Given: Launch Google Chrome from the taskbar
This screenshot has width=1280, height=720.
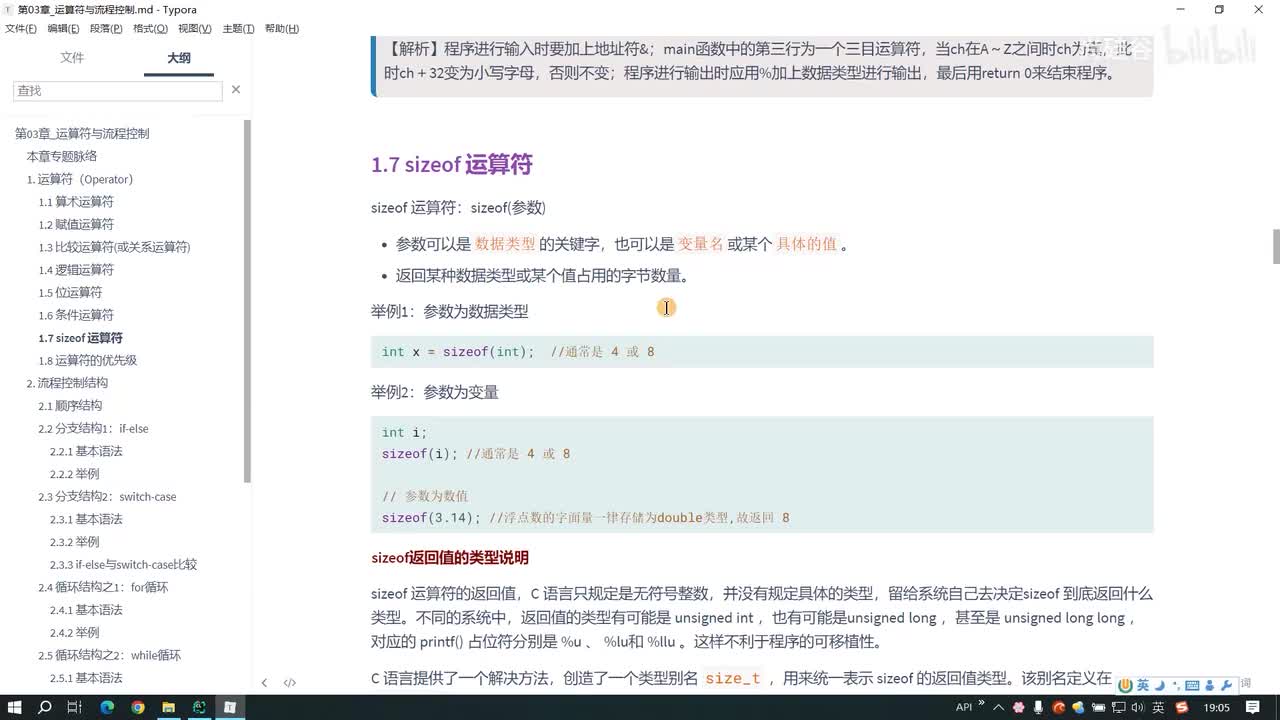Looking at the screenshot, I should 138,707.
